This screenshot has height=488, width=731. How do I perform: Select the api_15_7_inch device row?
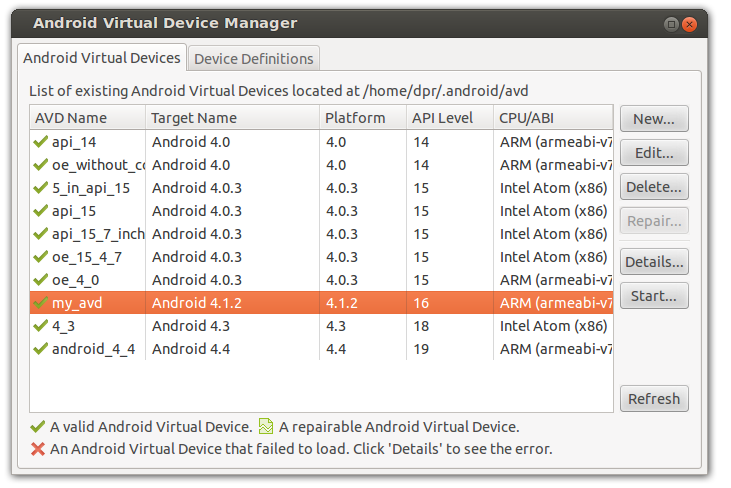pos(321,234)
